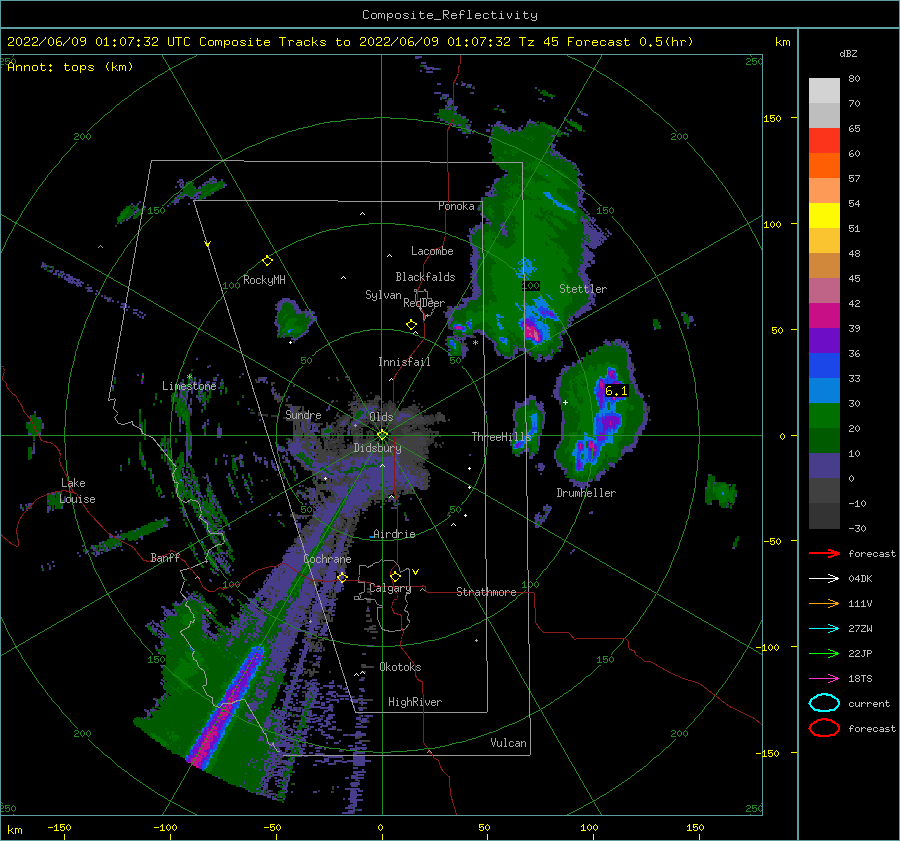Click the Drumheller town label

click(x=586, y=493)
